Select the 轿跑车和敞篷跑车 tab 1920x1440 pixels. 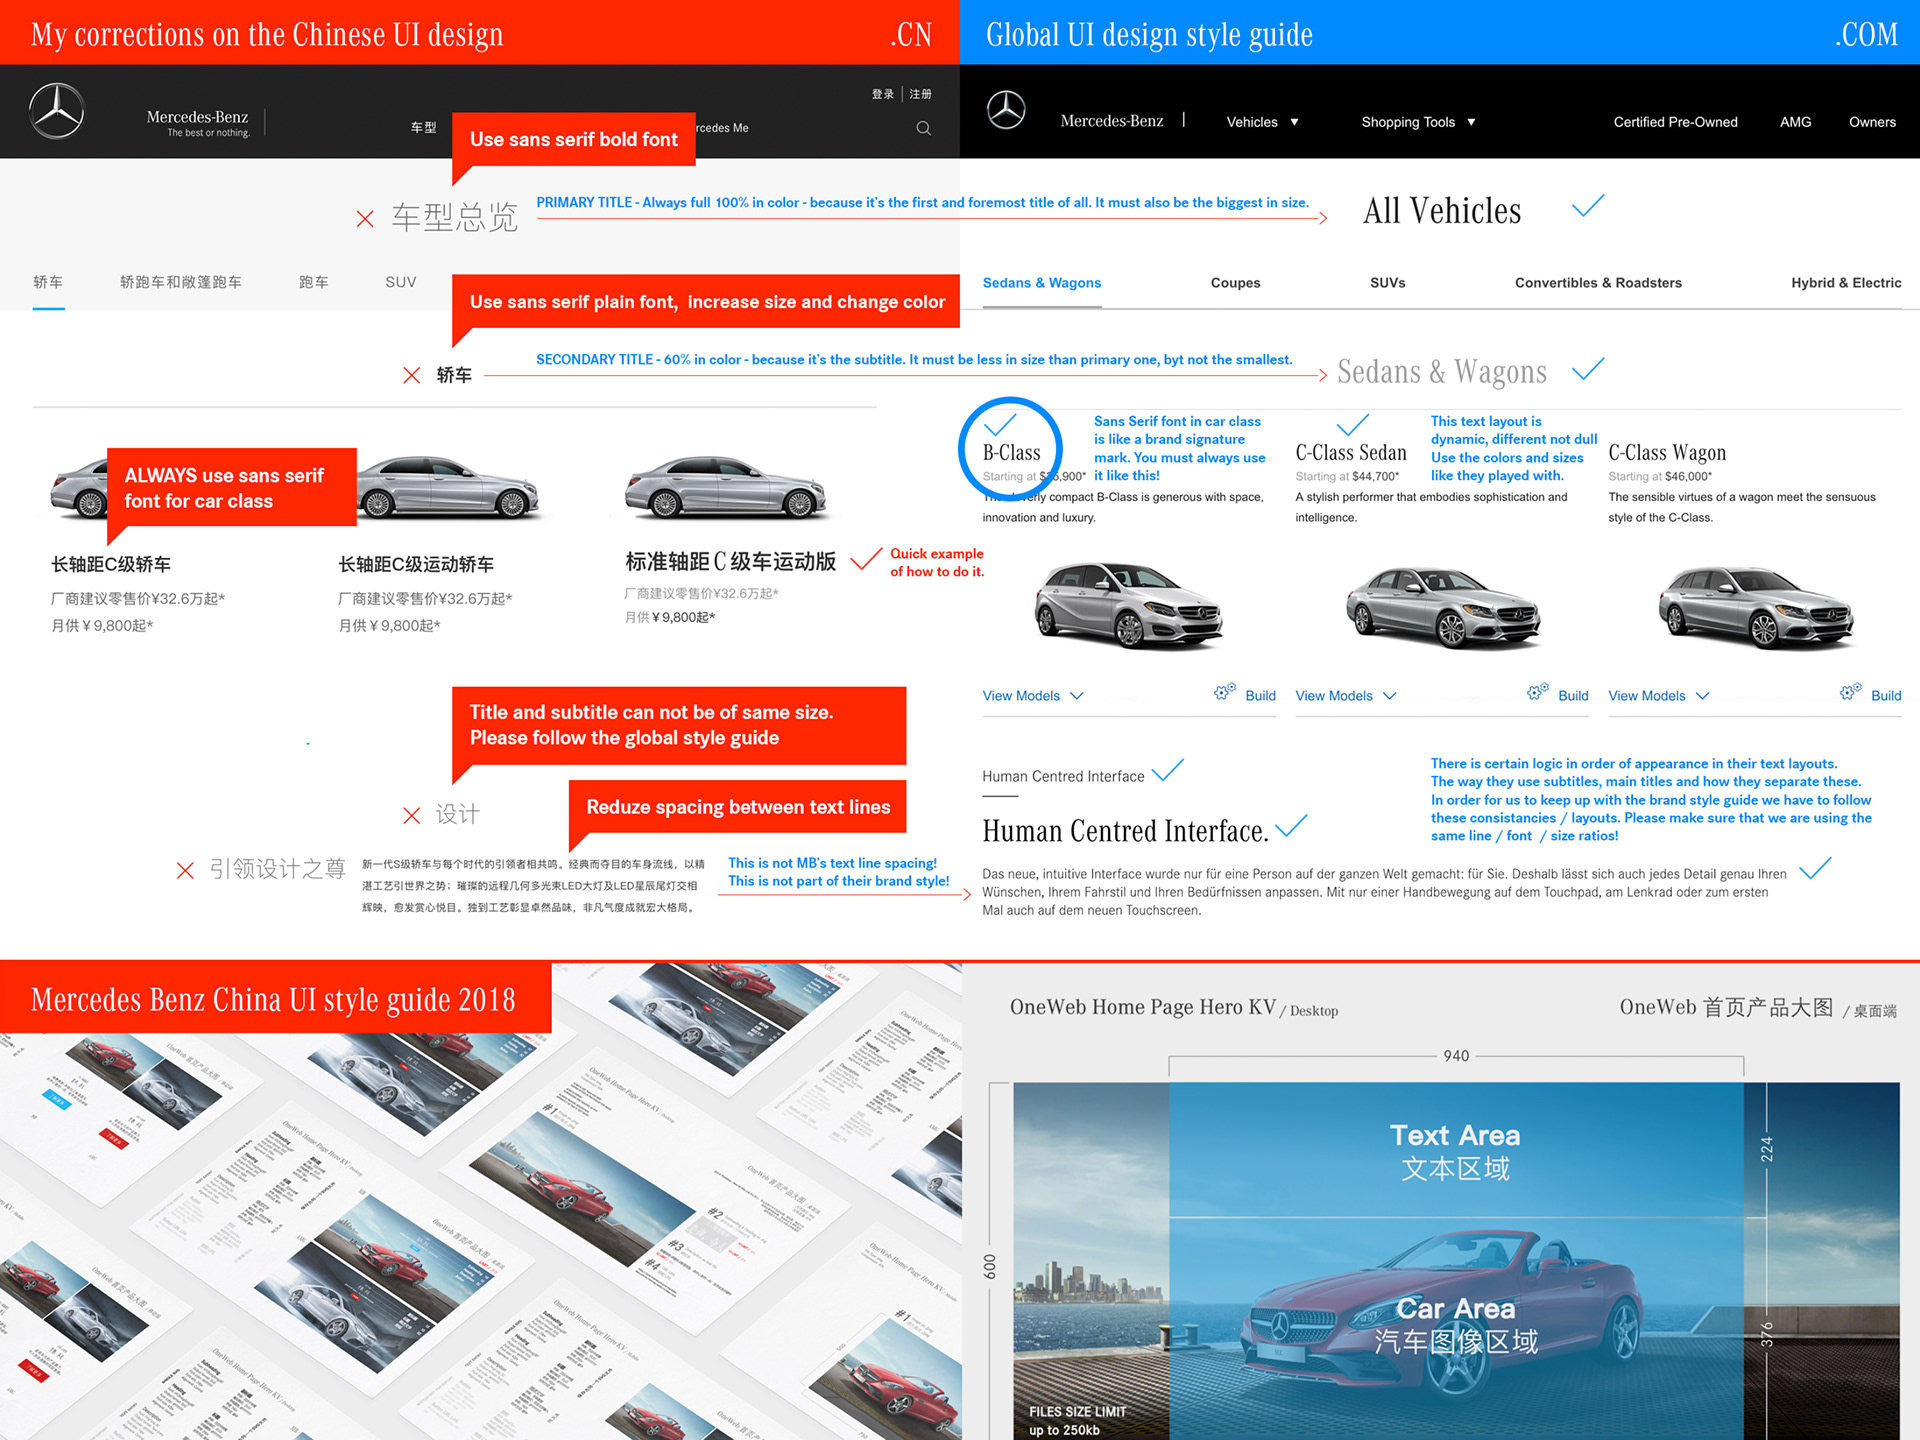pyautogui.click(x=181, y=282)
